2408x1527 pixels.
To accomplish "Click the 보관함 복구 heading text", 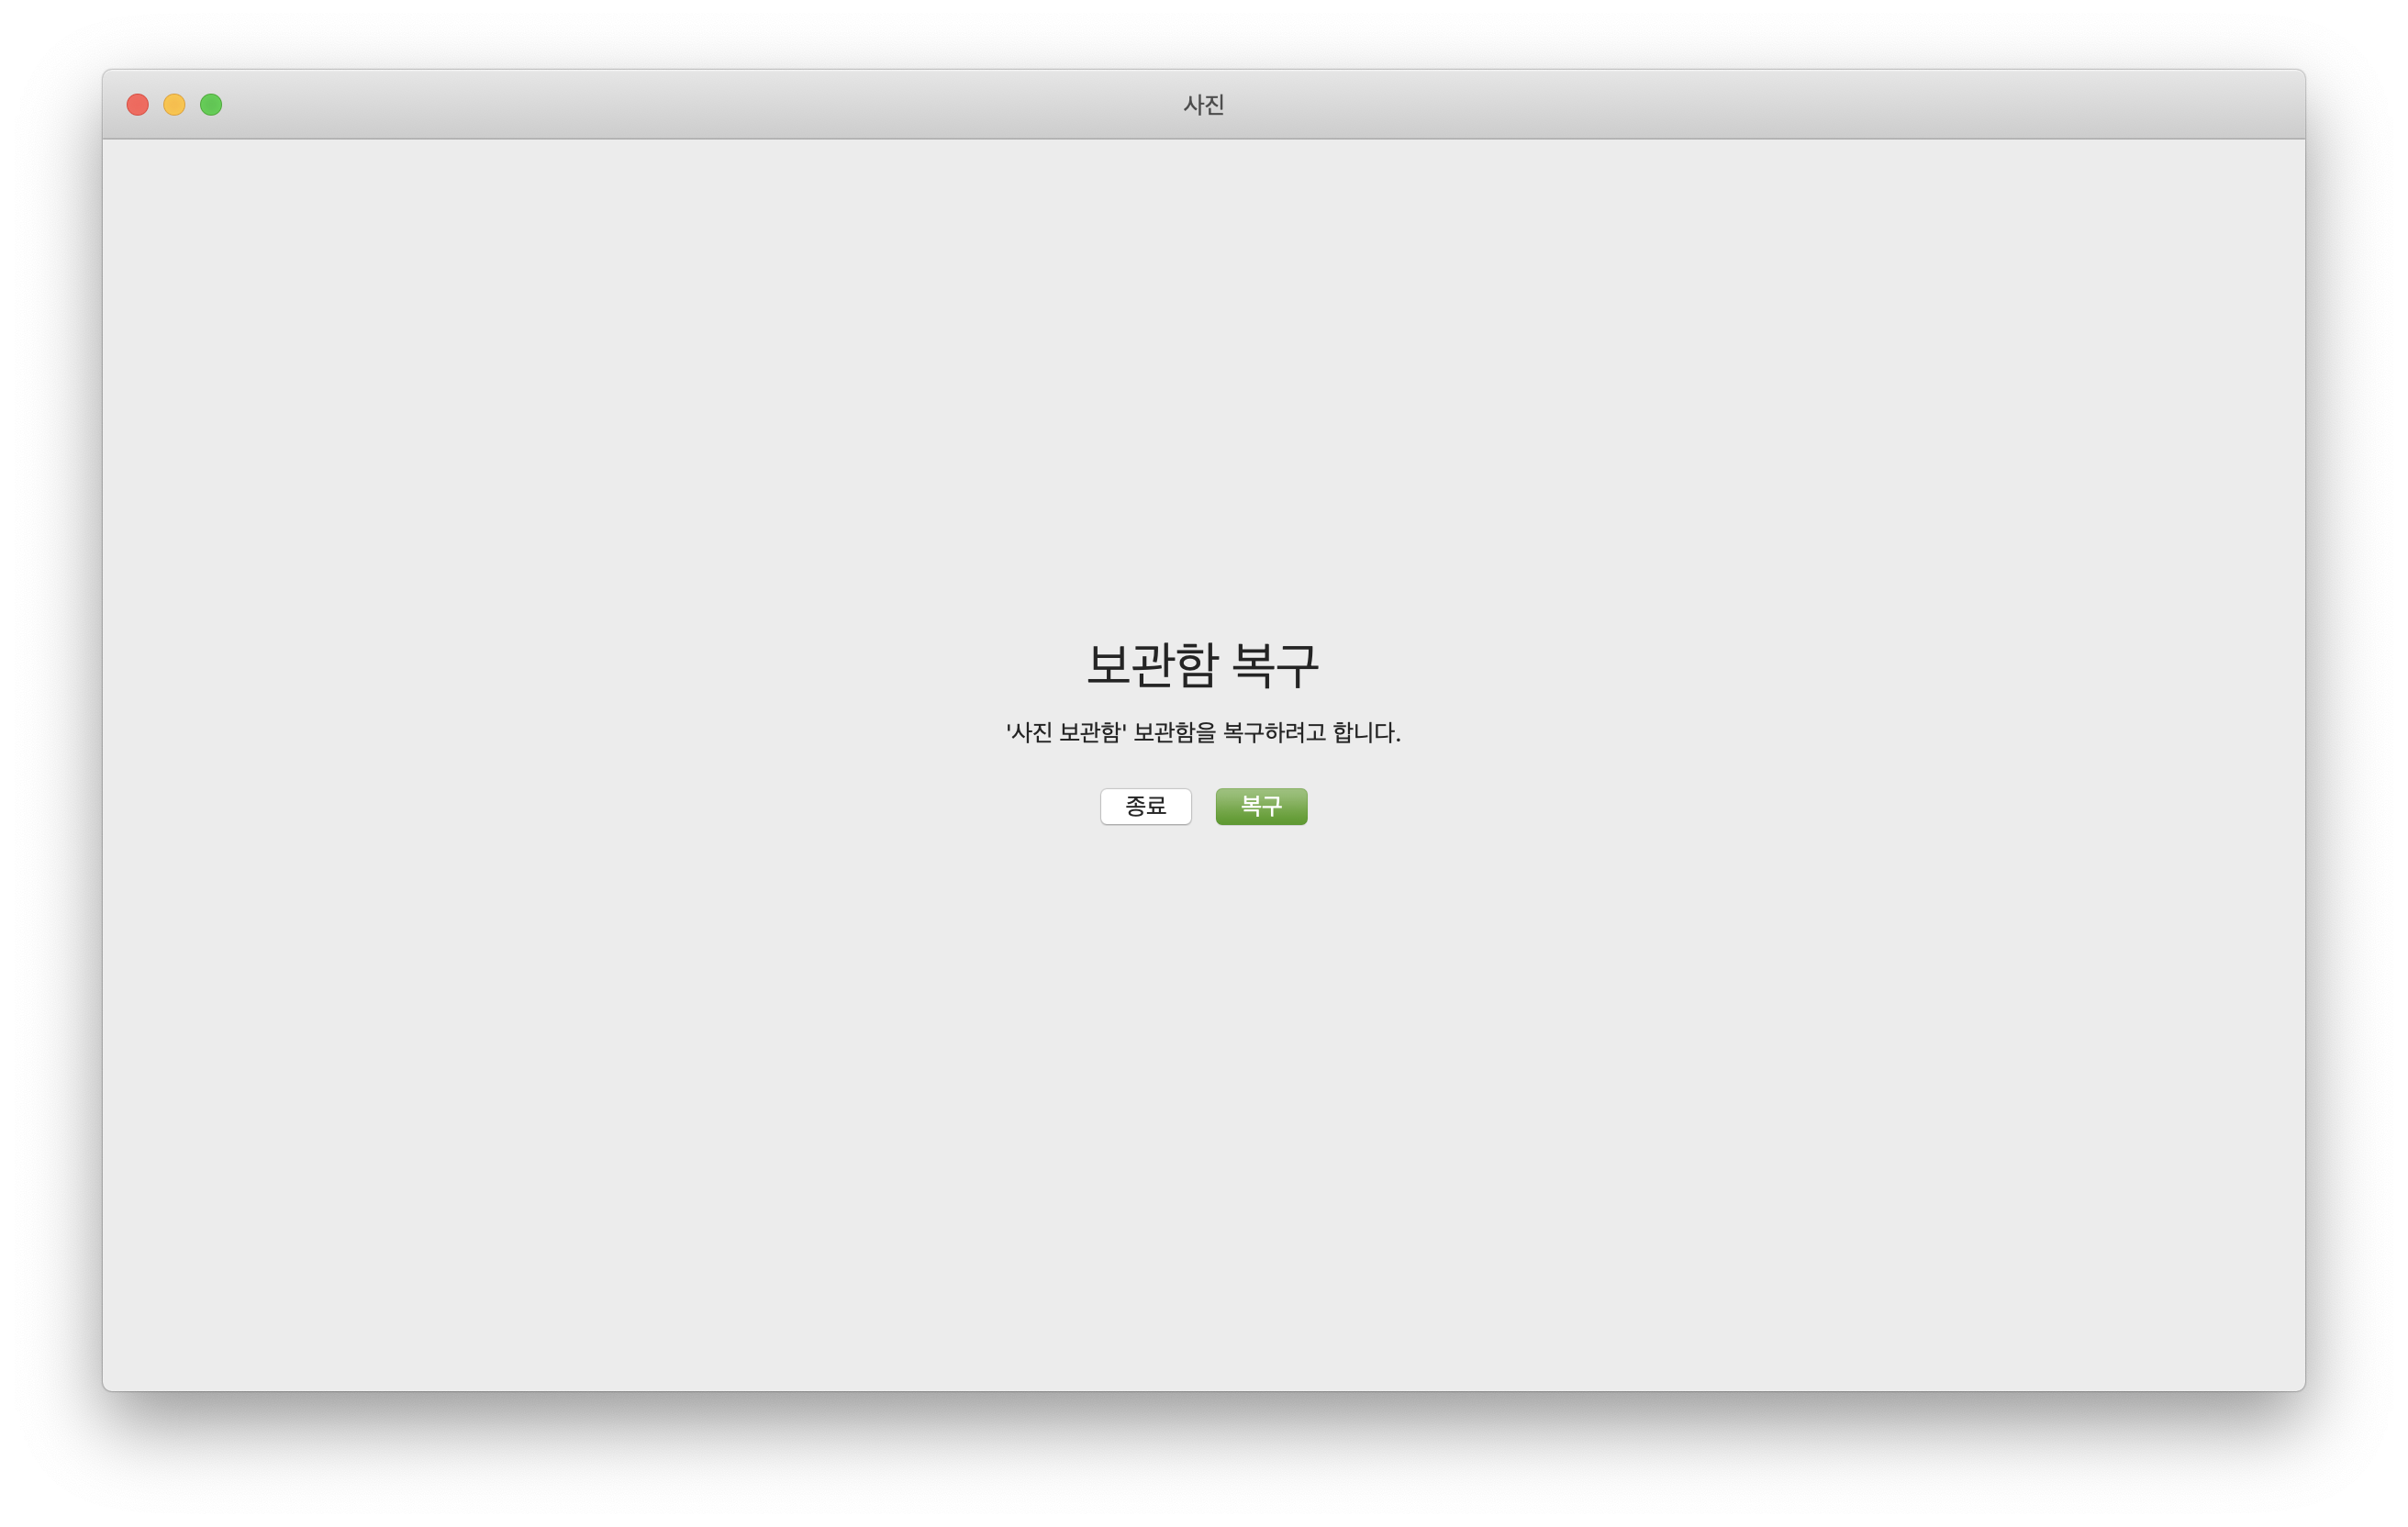I will (x=1203, y=665).
